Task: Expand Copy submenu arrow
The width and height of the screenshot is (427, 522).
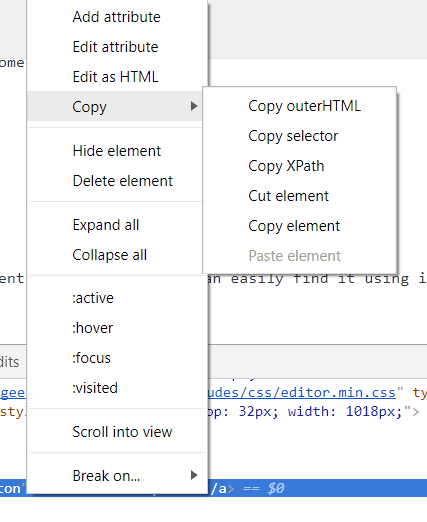Action: click(194, 106)
